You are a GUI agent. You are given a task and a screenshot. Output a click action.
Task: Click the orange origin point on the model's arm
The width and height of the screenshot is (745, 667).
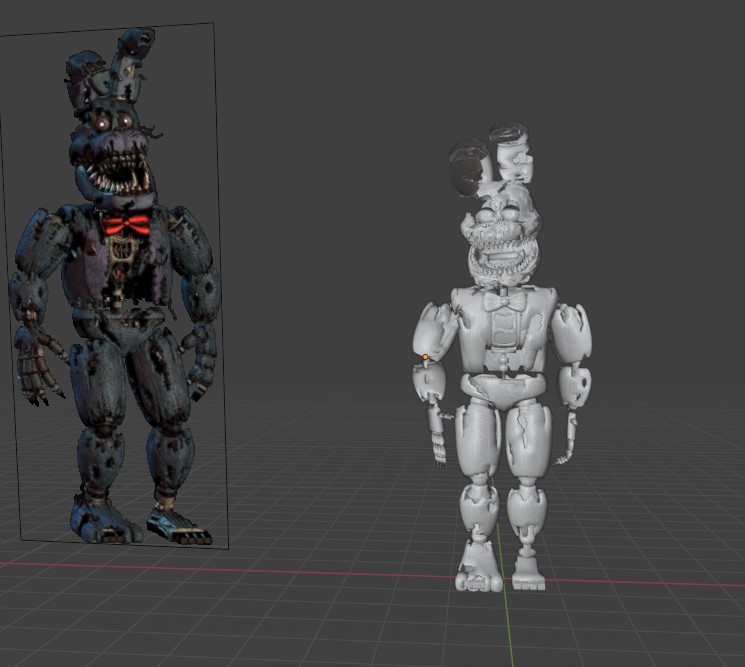click(425, 357)
